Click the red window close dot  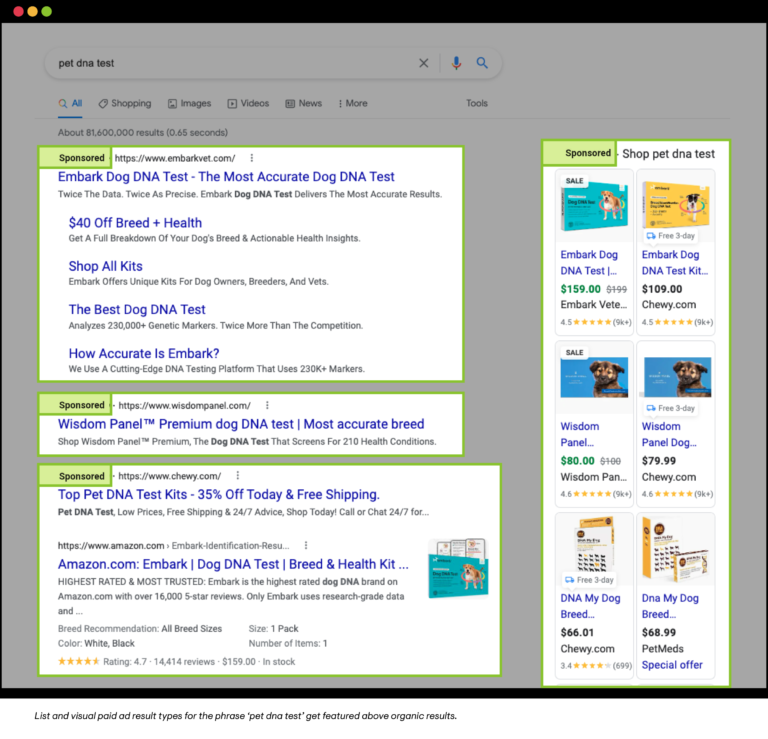point(18,11)
